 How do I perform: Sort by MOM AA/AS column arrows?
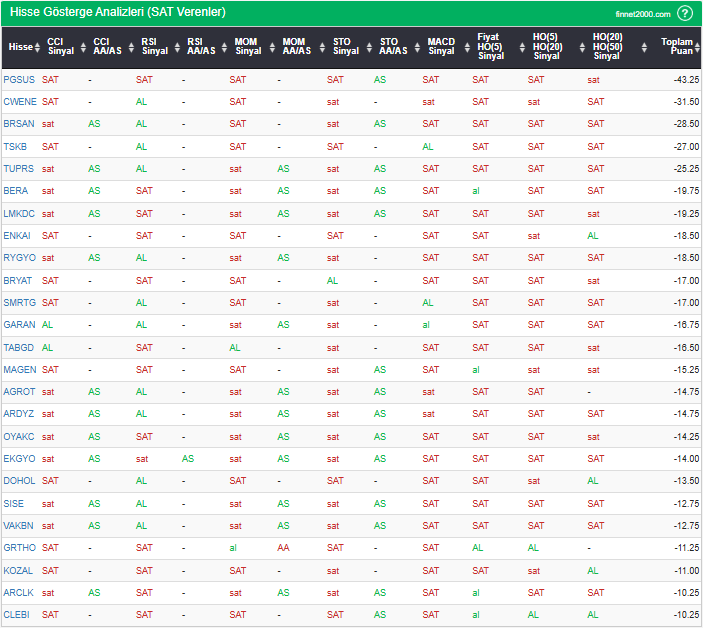coord(322,47)
